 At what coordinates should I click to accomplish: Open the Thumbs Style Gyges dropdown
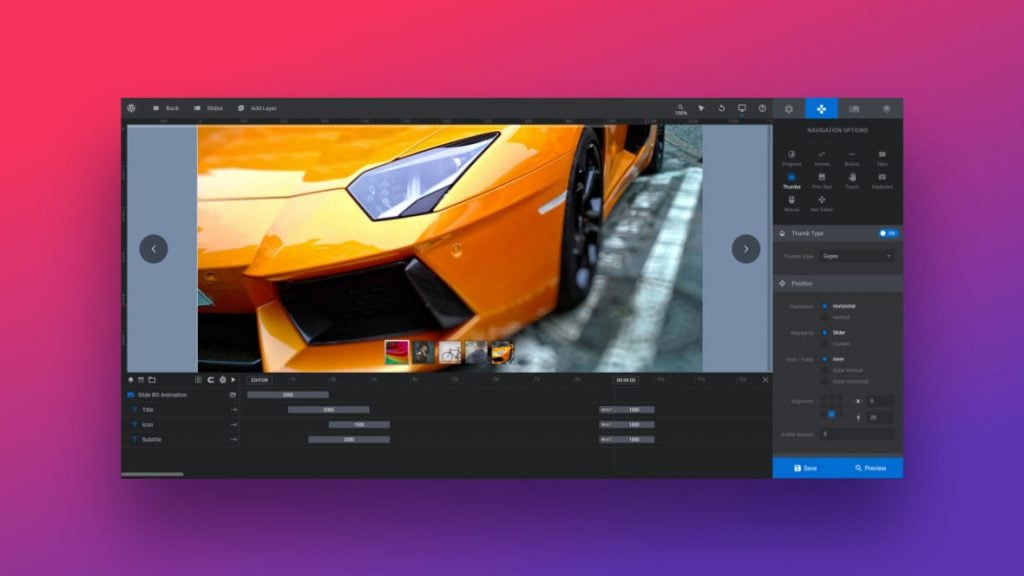click(x=856, y=256)
